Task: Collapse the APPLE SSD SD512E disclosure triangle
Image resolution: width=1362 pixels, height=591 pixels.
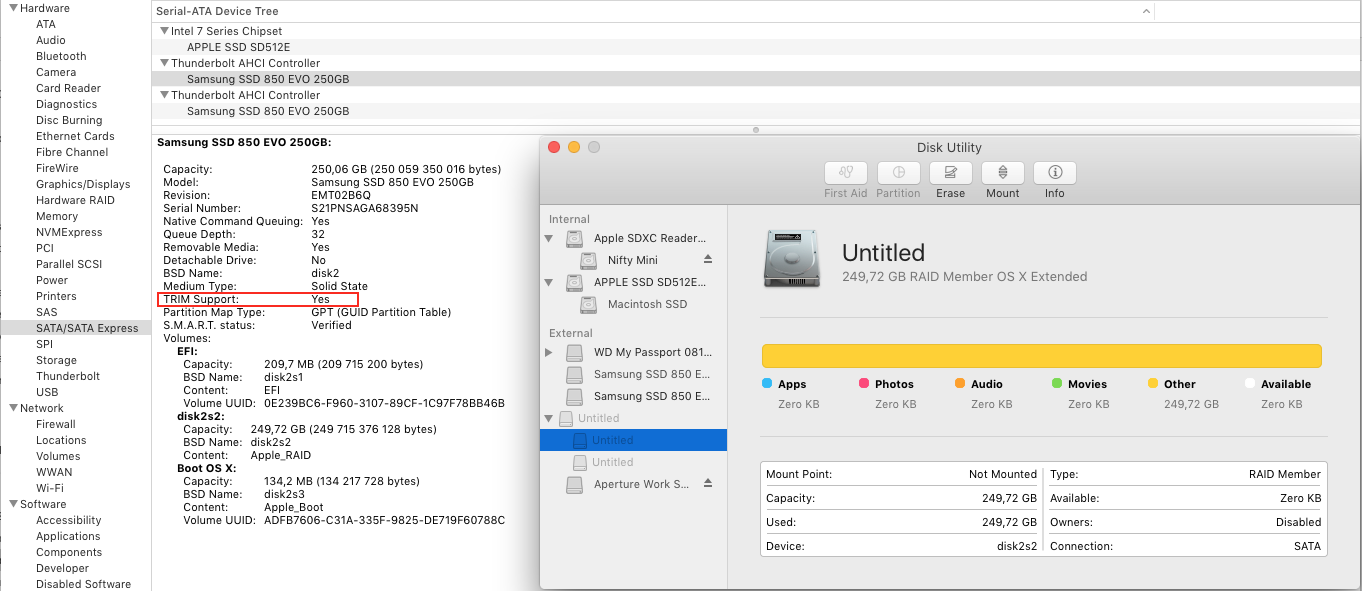Action: point(548,282)
